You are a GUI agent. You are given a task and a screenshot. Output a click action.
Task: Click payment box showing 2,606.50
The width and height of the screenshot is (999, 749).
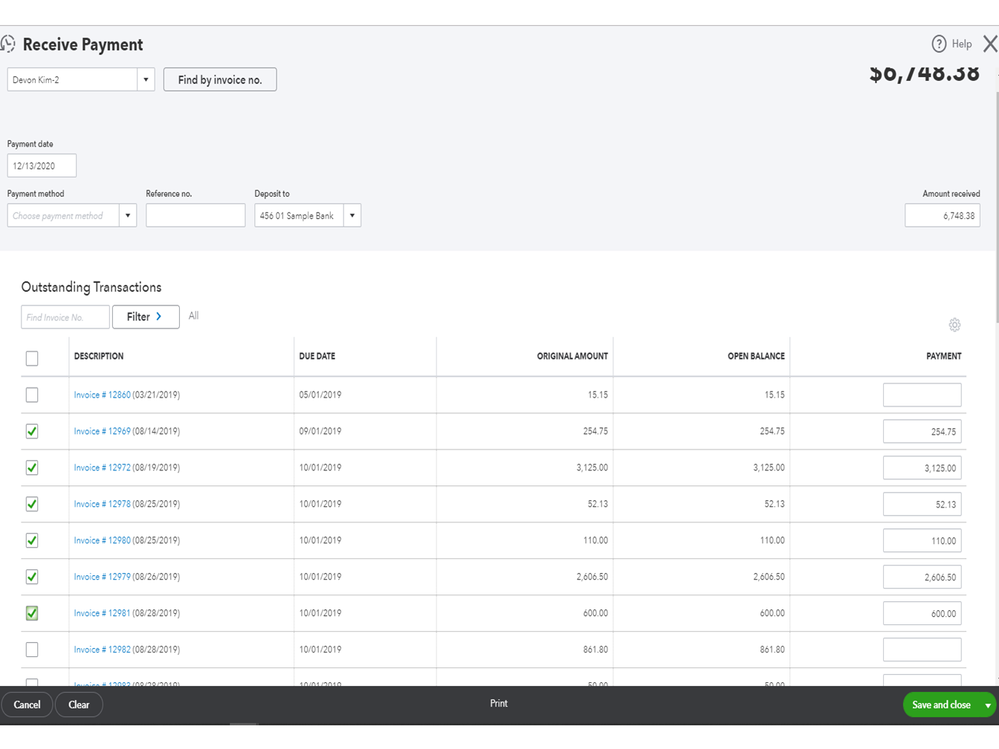[922, 576]
